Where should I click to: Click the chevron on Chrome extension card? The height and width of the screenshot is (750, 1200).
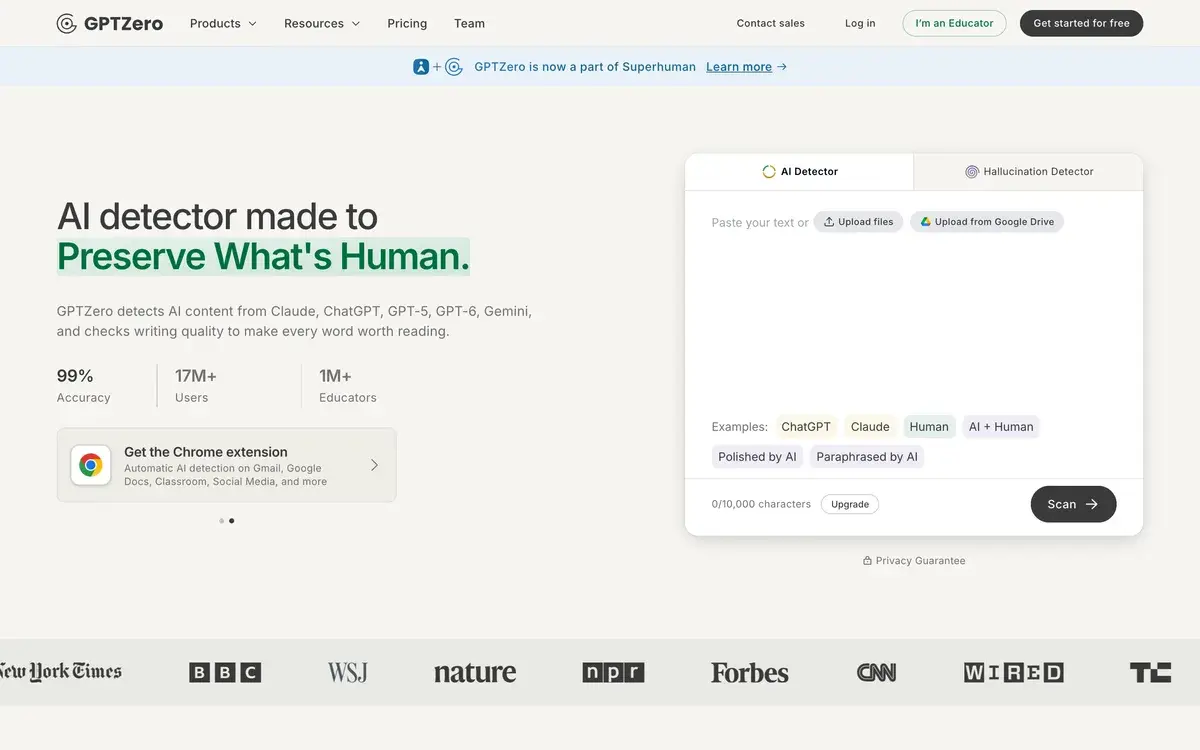coord(374,465)
